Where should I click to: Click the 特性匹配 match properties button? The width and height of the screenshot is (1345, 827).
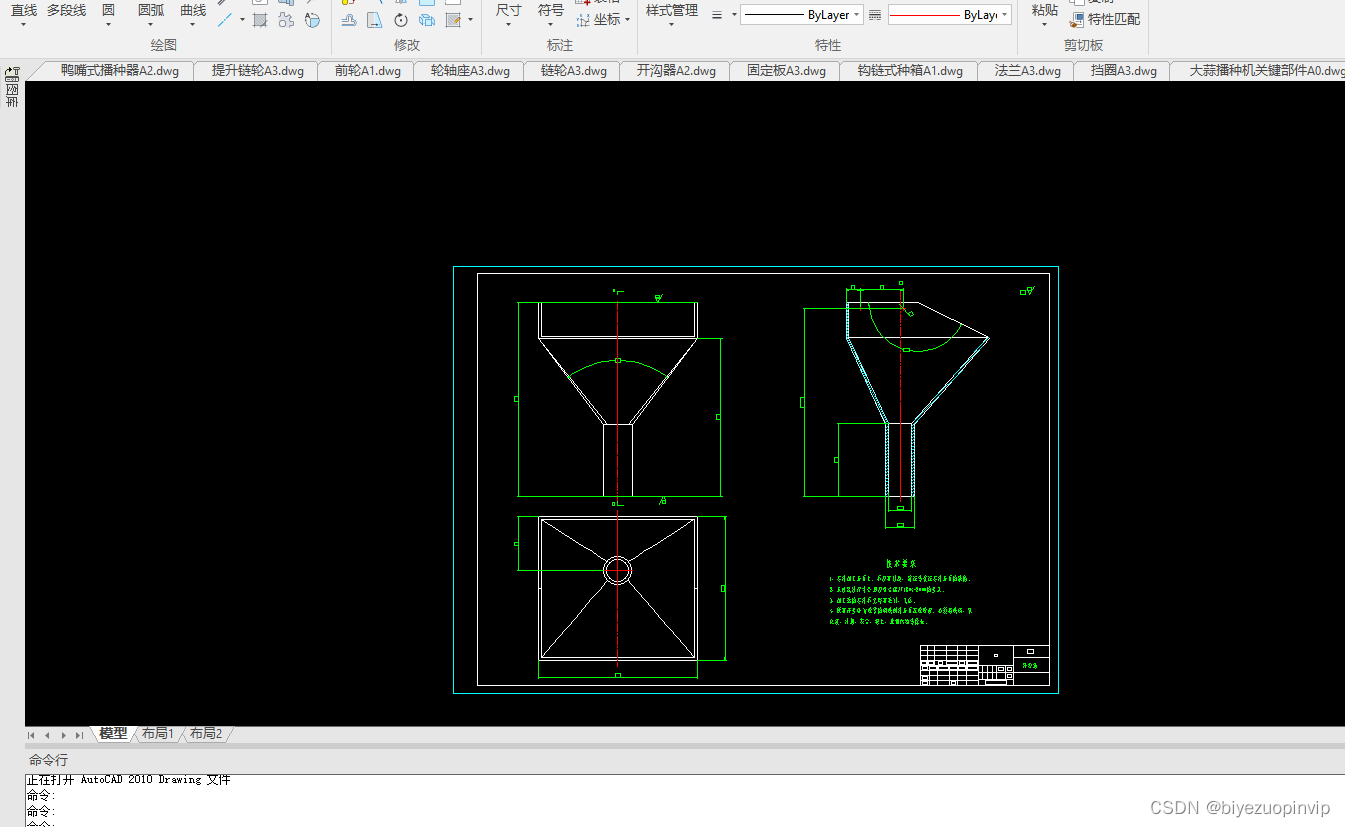pyautogui.click(x=1104, y=19)
